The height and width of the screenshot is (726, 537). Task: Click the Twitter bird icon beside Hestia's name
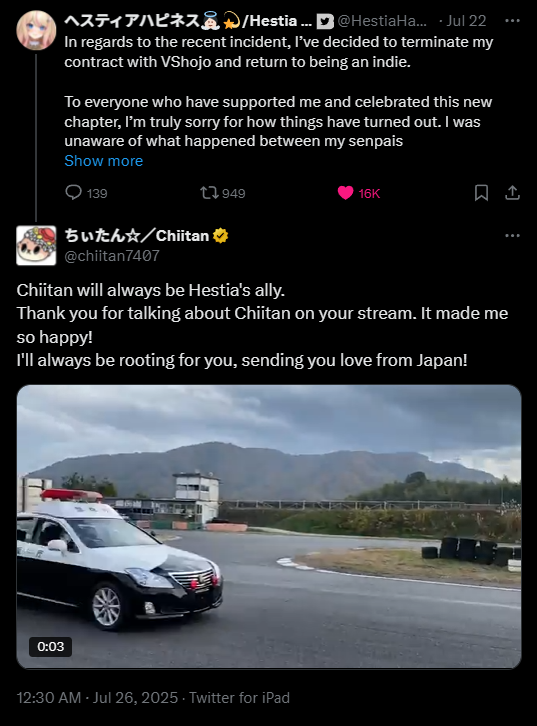325,21
